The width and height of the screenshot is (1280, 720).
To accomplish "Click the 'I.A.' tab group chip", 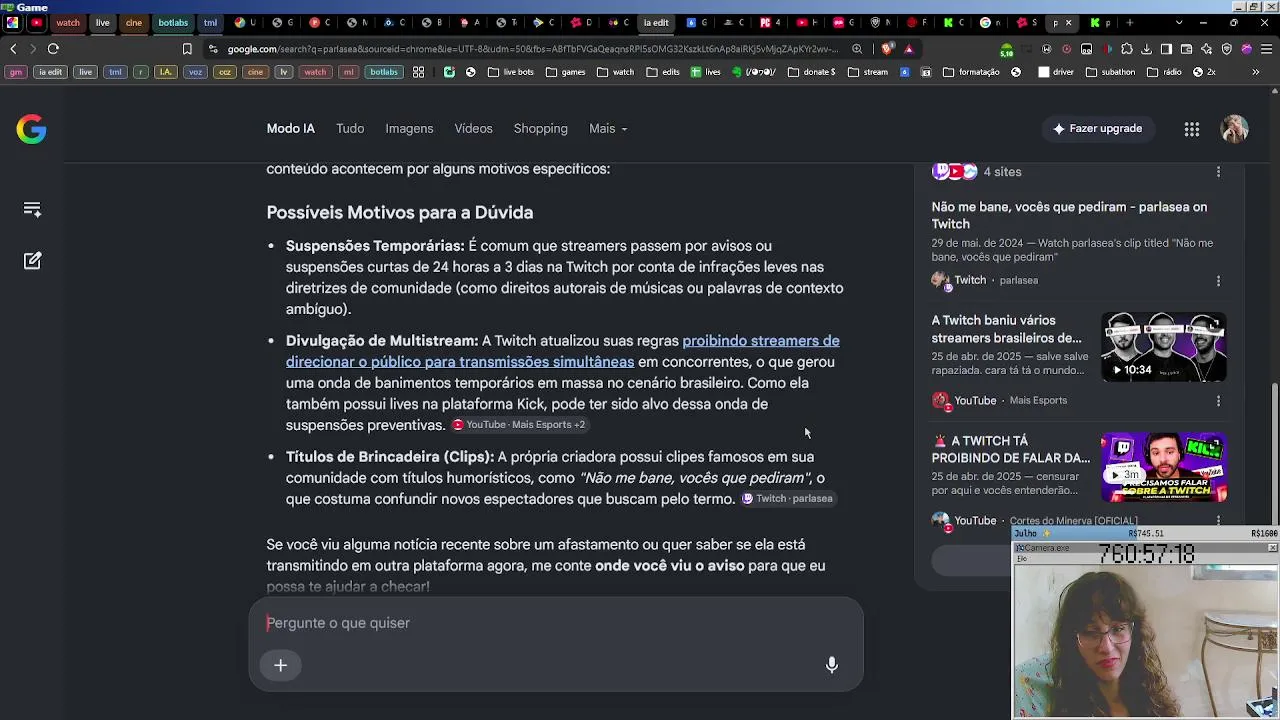I will click(x=166, y=72).
